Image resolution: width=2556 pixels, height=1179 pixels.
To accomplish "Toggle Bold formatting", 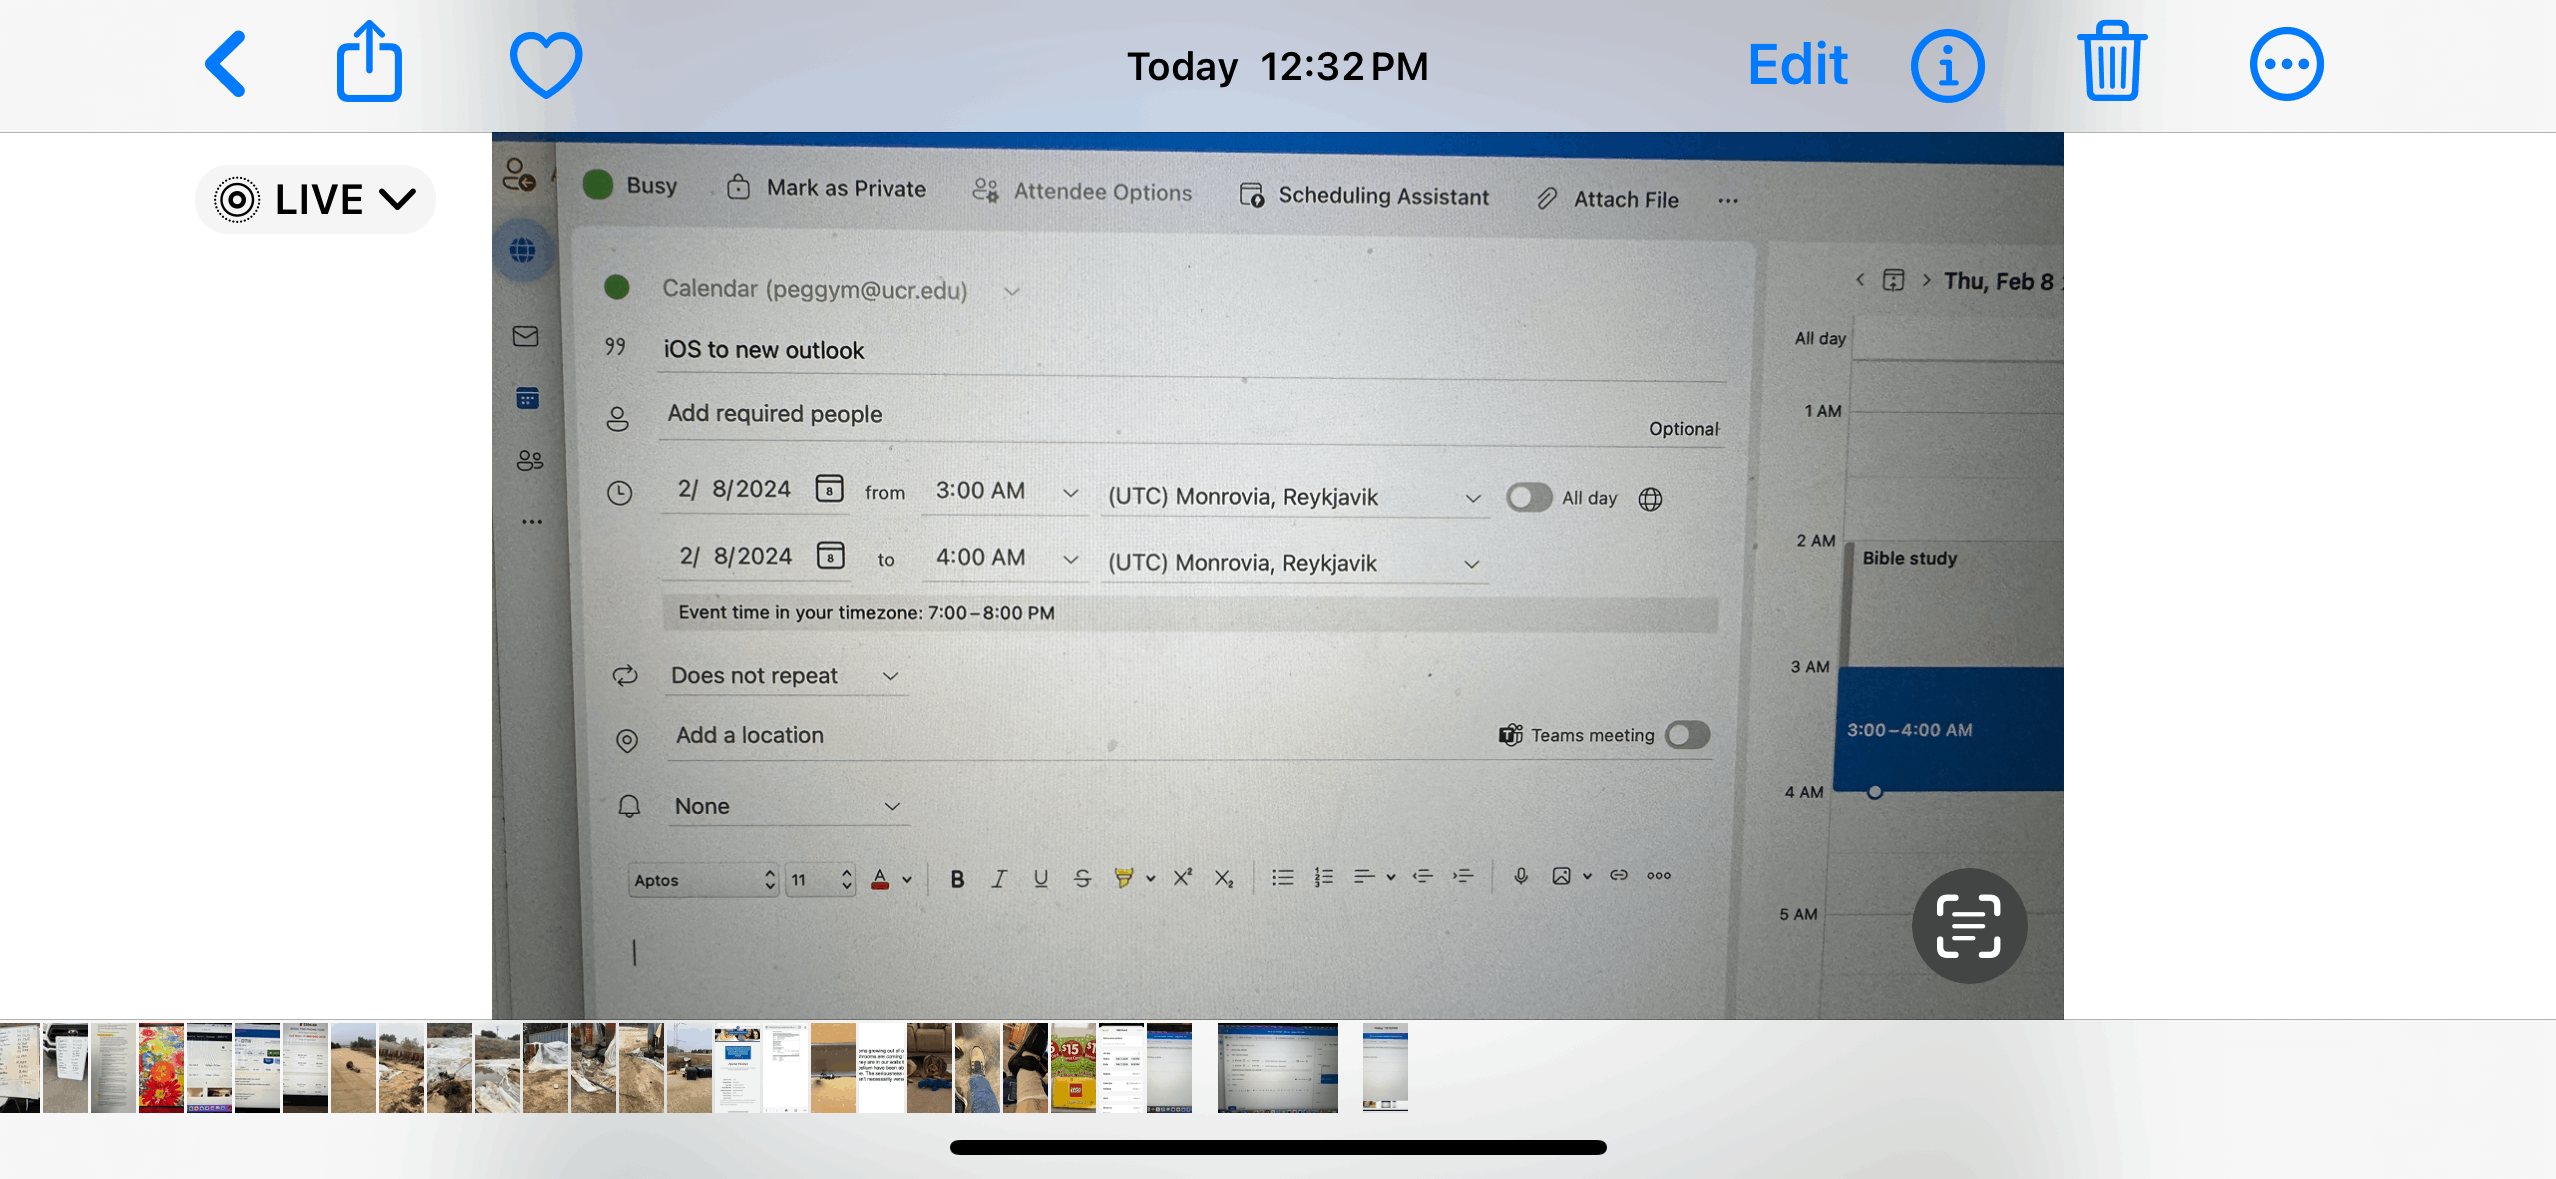I will coord(957,879).
